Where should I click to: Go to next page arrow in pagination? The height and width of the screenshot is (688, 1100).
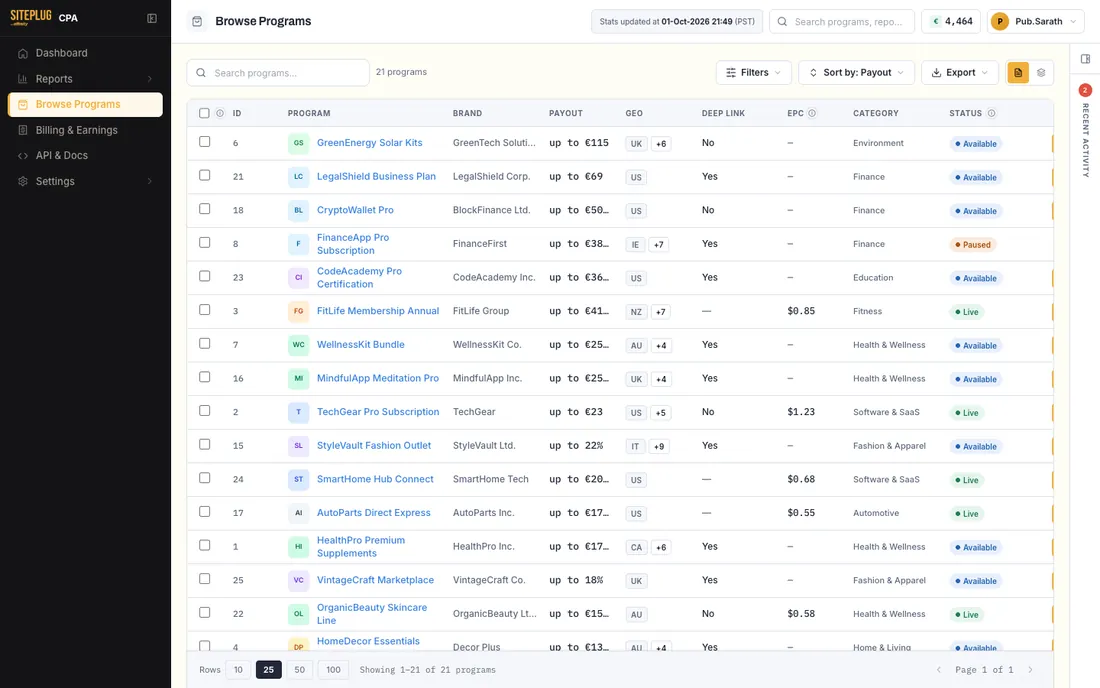(1030, 670)
